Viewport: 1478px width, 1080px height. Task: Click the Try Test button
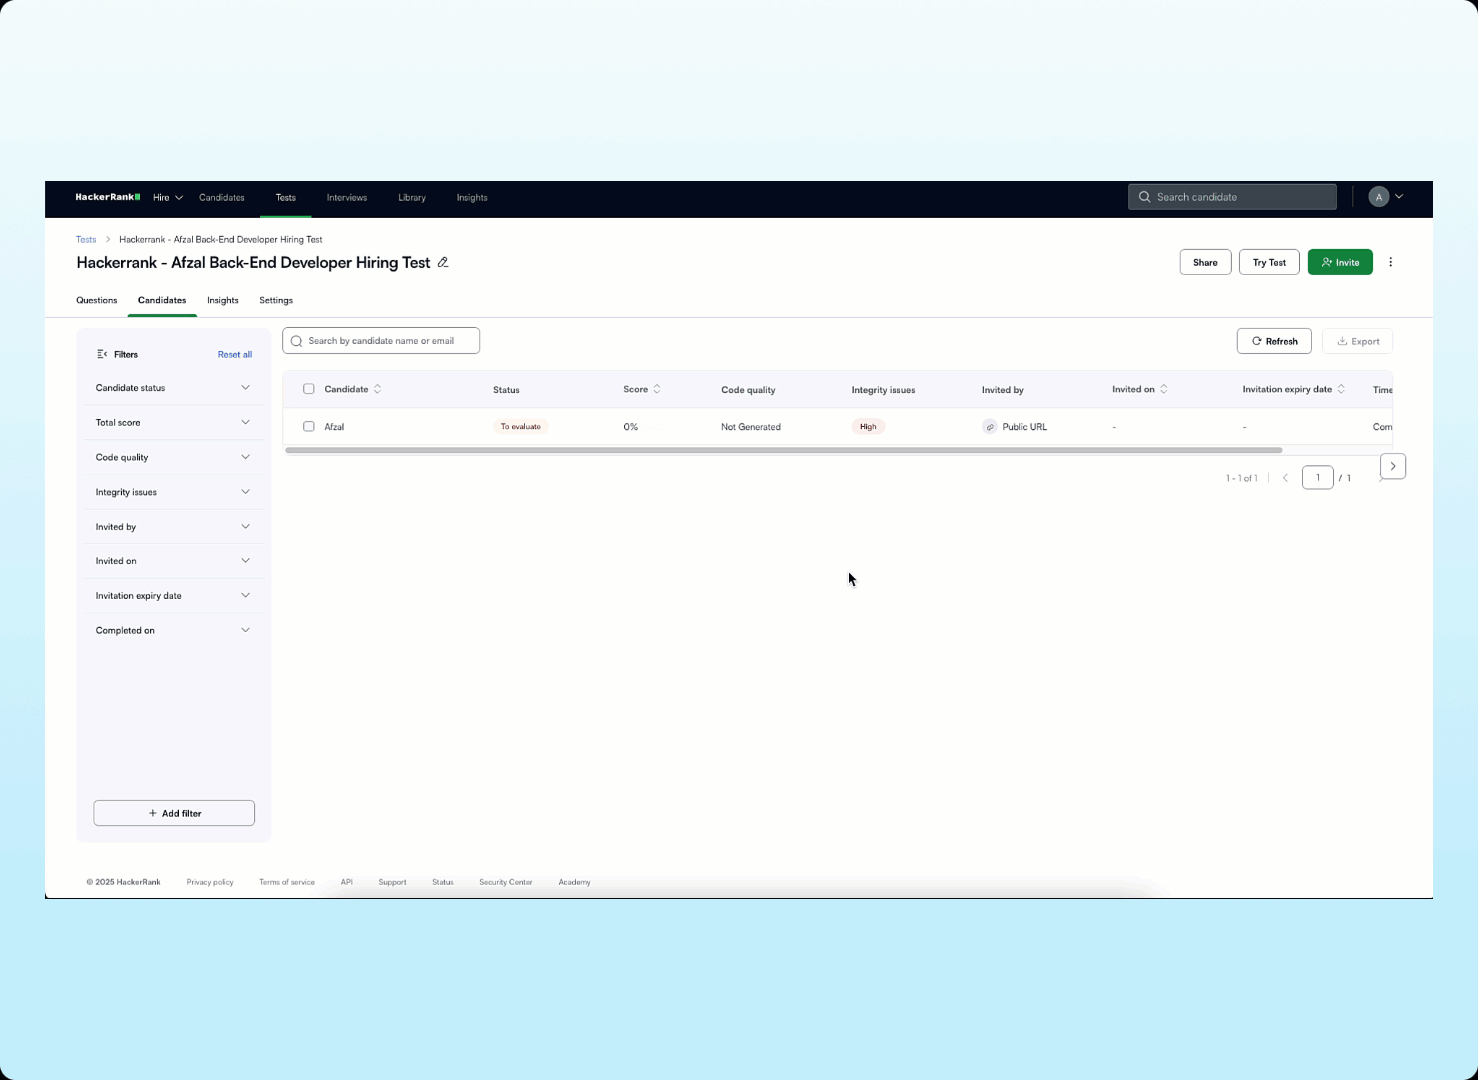pyautogui.click(x=1269, y=262)
